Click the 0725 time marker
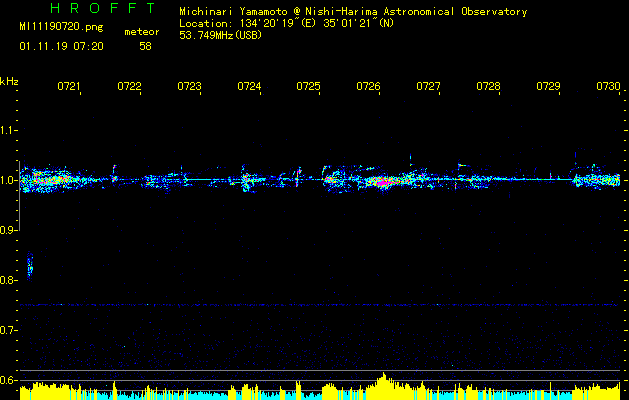629x400 pixels. [308, 86]
